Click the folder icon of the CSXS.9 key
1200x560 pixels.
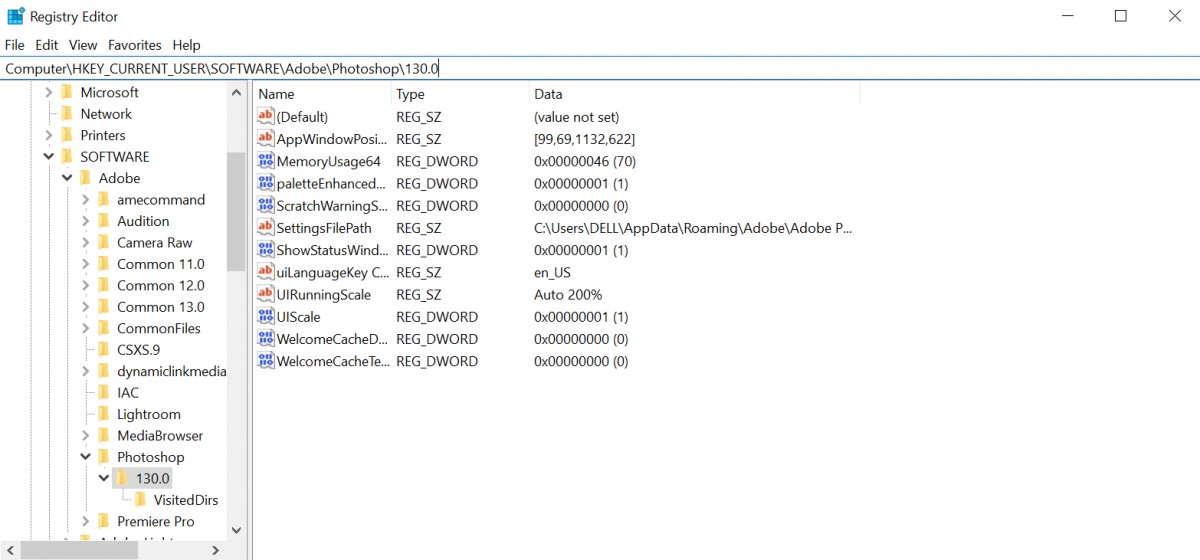103,350
